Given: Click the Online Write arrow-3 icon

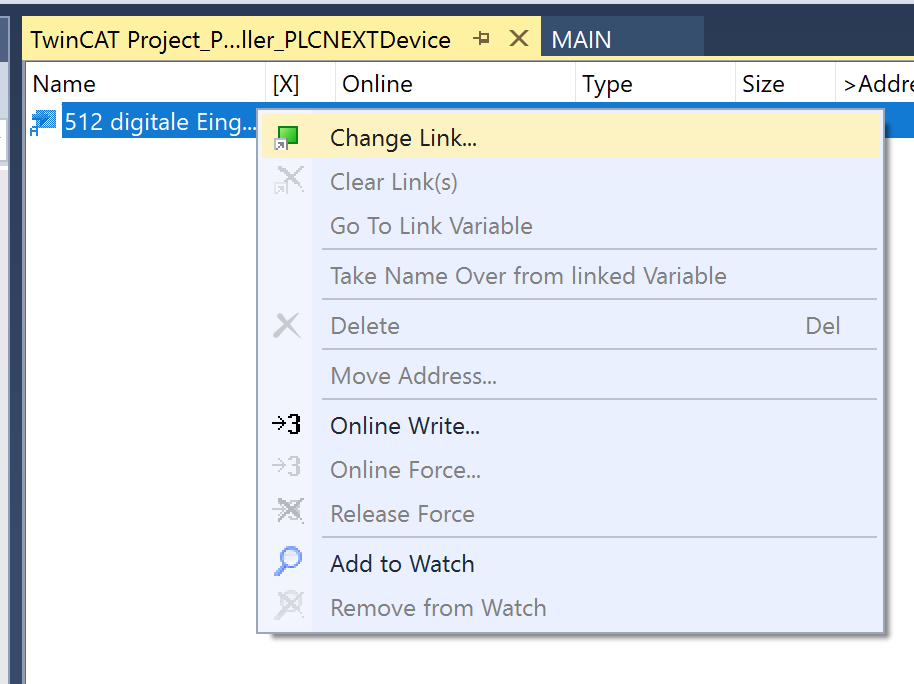Looking at the screenshot, I should [x=287, y=425].
